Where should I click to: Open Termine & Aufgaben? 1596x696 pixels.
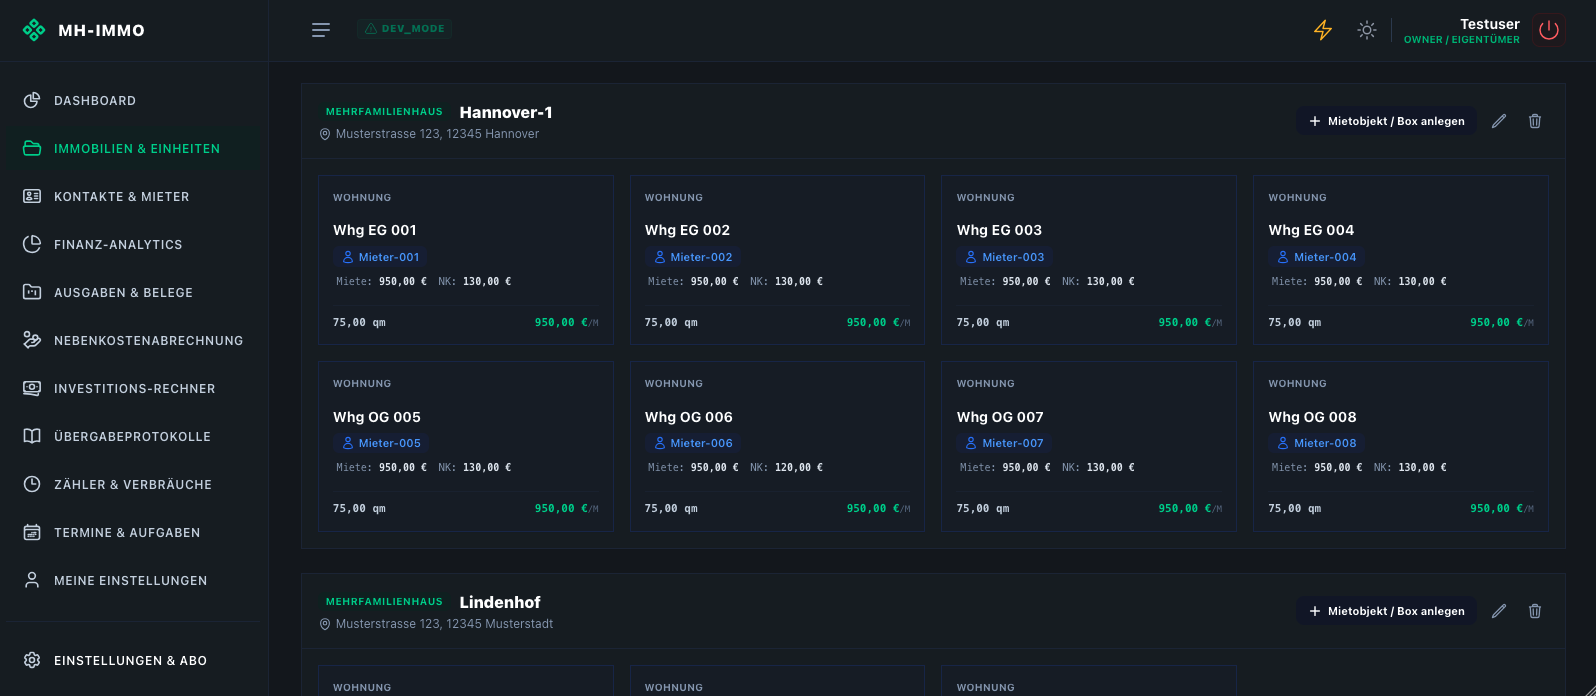(x=134, y=533)
